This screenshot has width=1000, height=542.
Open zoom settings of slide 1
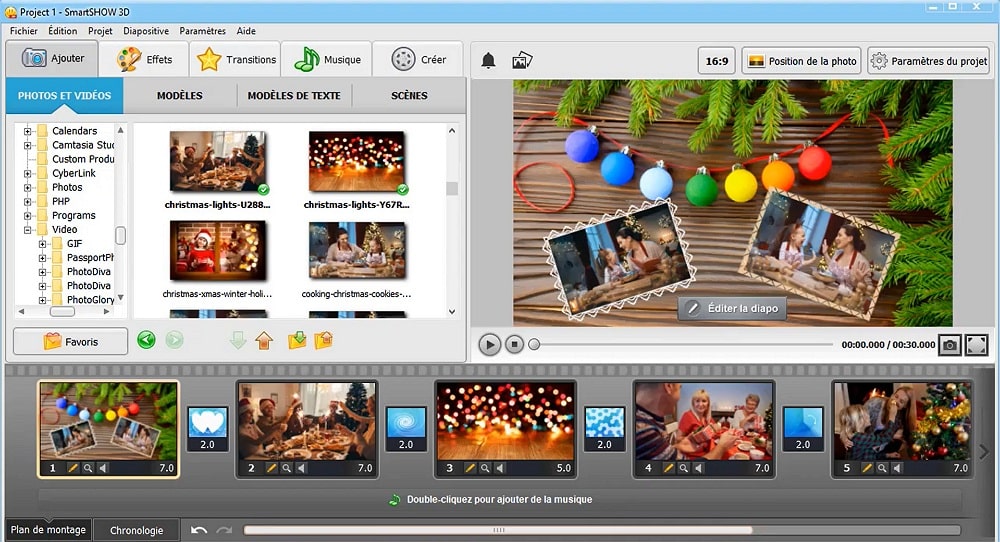(87, 468)
